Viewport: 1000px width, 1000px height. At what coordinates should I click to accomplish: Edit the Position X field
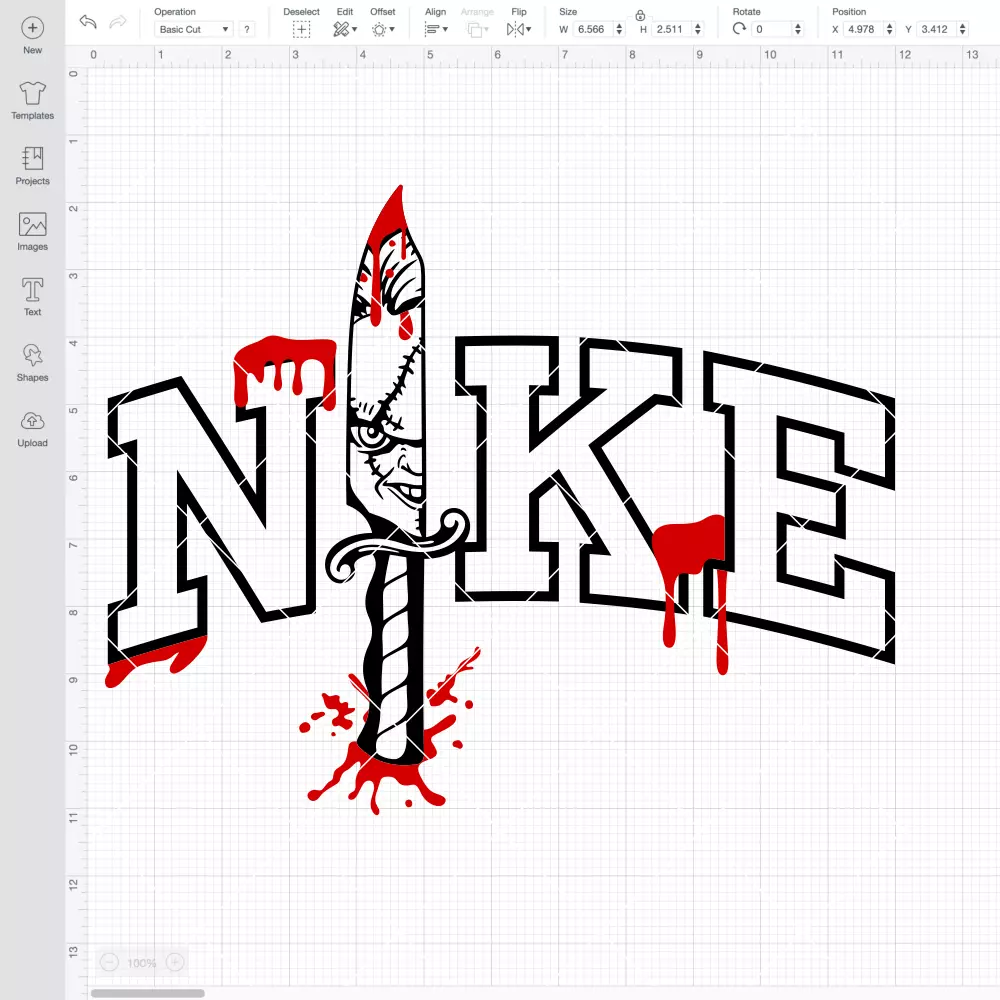pyautogui.click(x=863, y=29)
